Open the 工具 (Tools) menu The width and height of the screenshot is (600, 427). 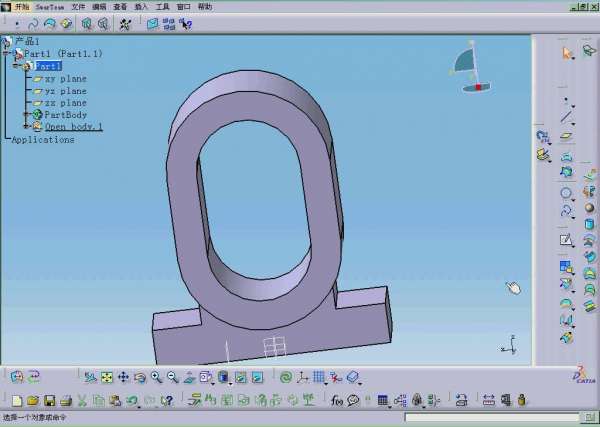tap(162, 6)
